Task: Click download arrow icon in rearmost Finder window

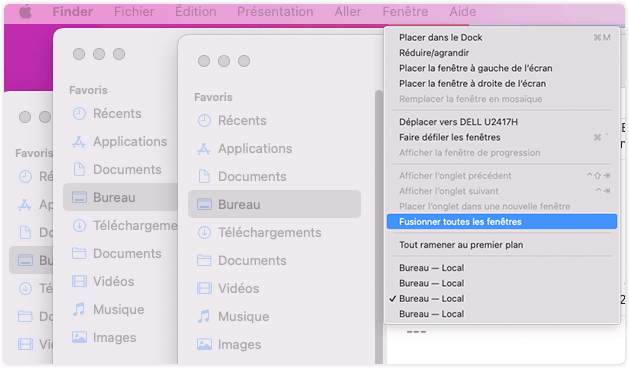Action: [26, 288]
